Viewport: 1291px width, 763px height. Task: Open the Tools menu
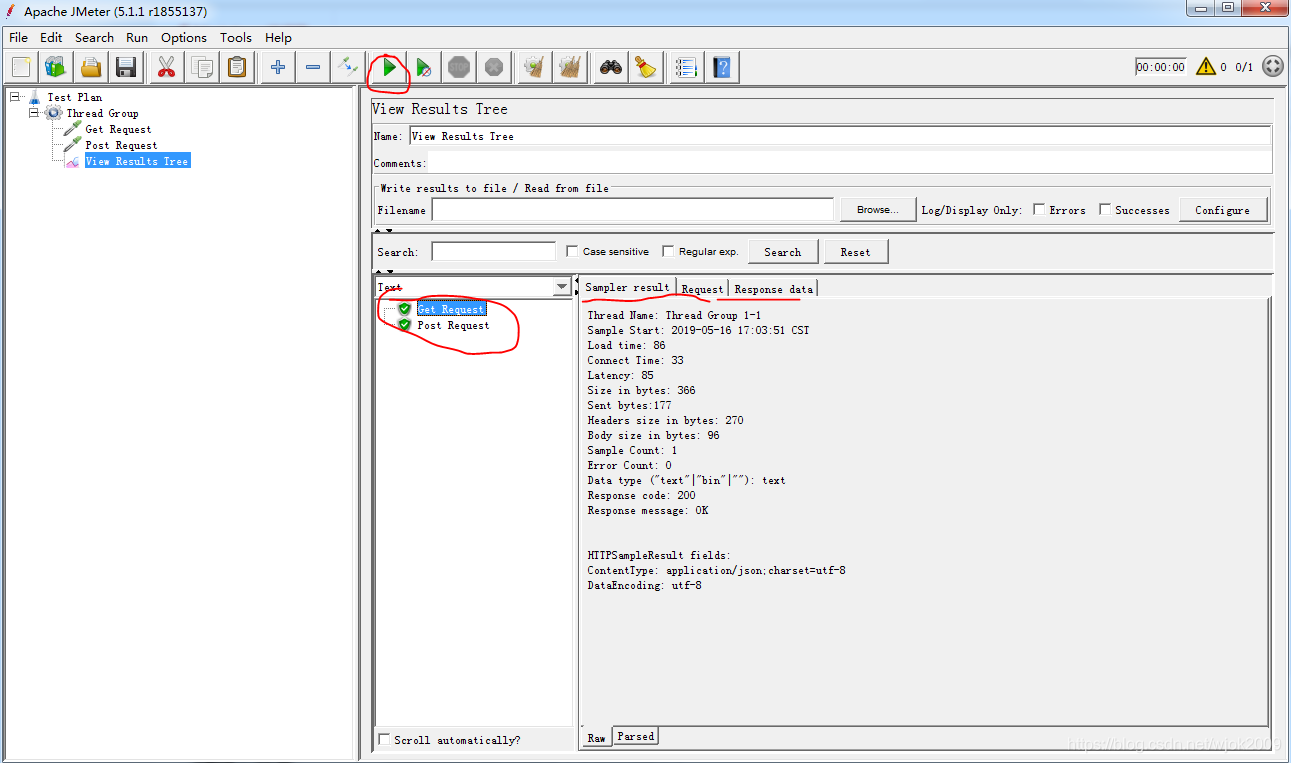(x=236, y=37)
